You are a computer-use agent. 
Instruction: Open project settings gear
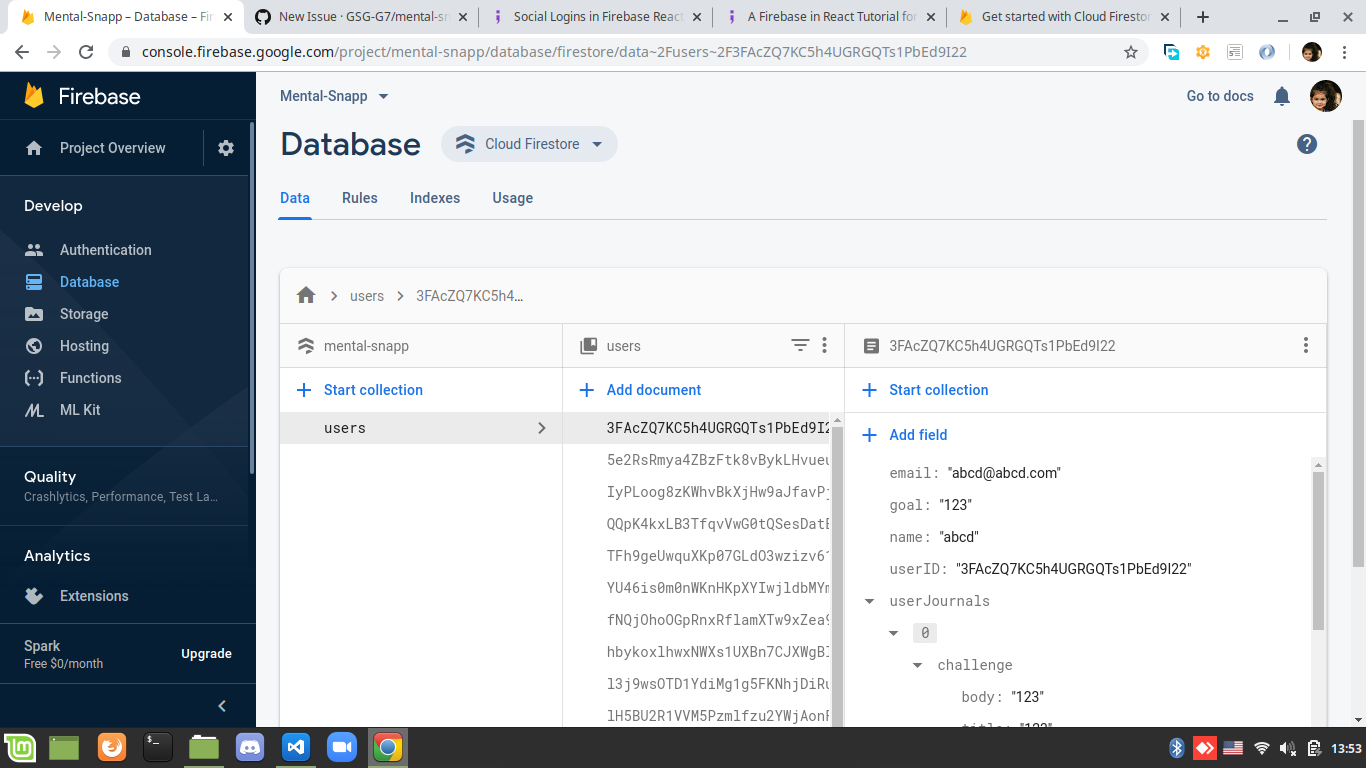(225, 147)
